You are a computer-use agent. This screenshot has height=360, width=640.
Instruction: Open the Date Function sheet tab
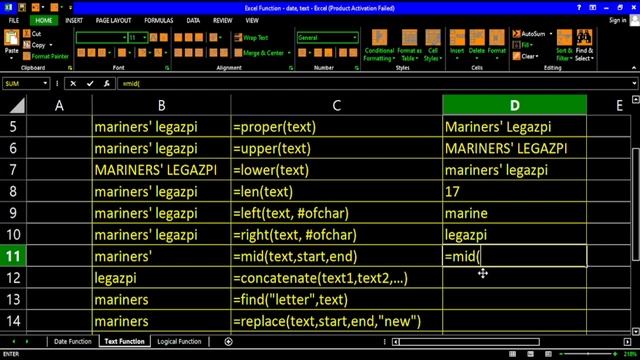tap(73, 342)
